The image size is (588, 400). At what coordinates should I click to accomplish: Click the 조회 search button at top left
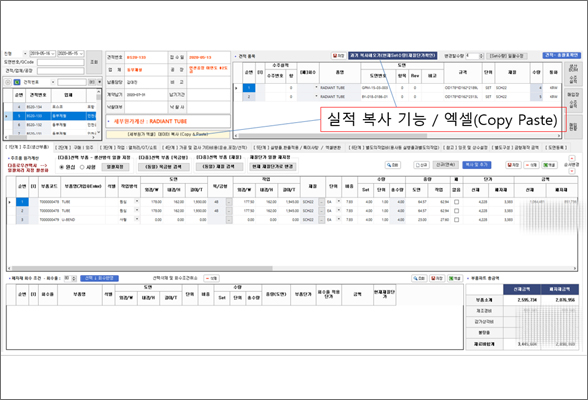94,62
